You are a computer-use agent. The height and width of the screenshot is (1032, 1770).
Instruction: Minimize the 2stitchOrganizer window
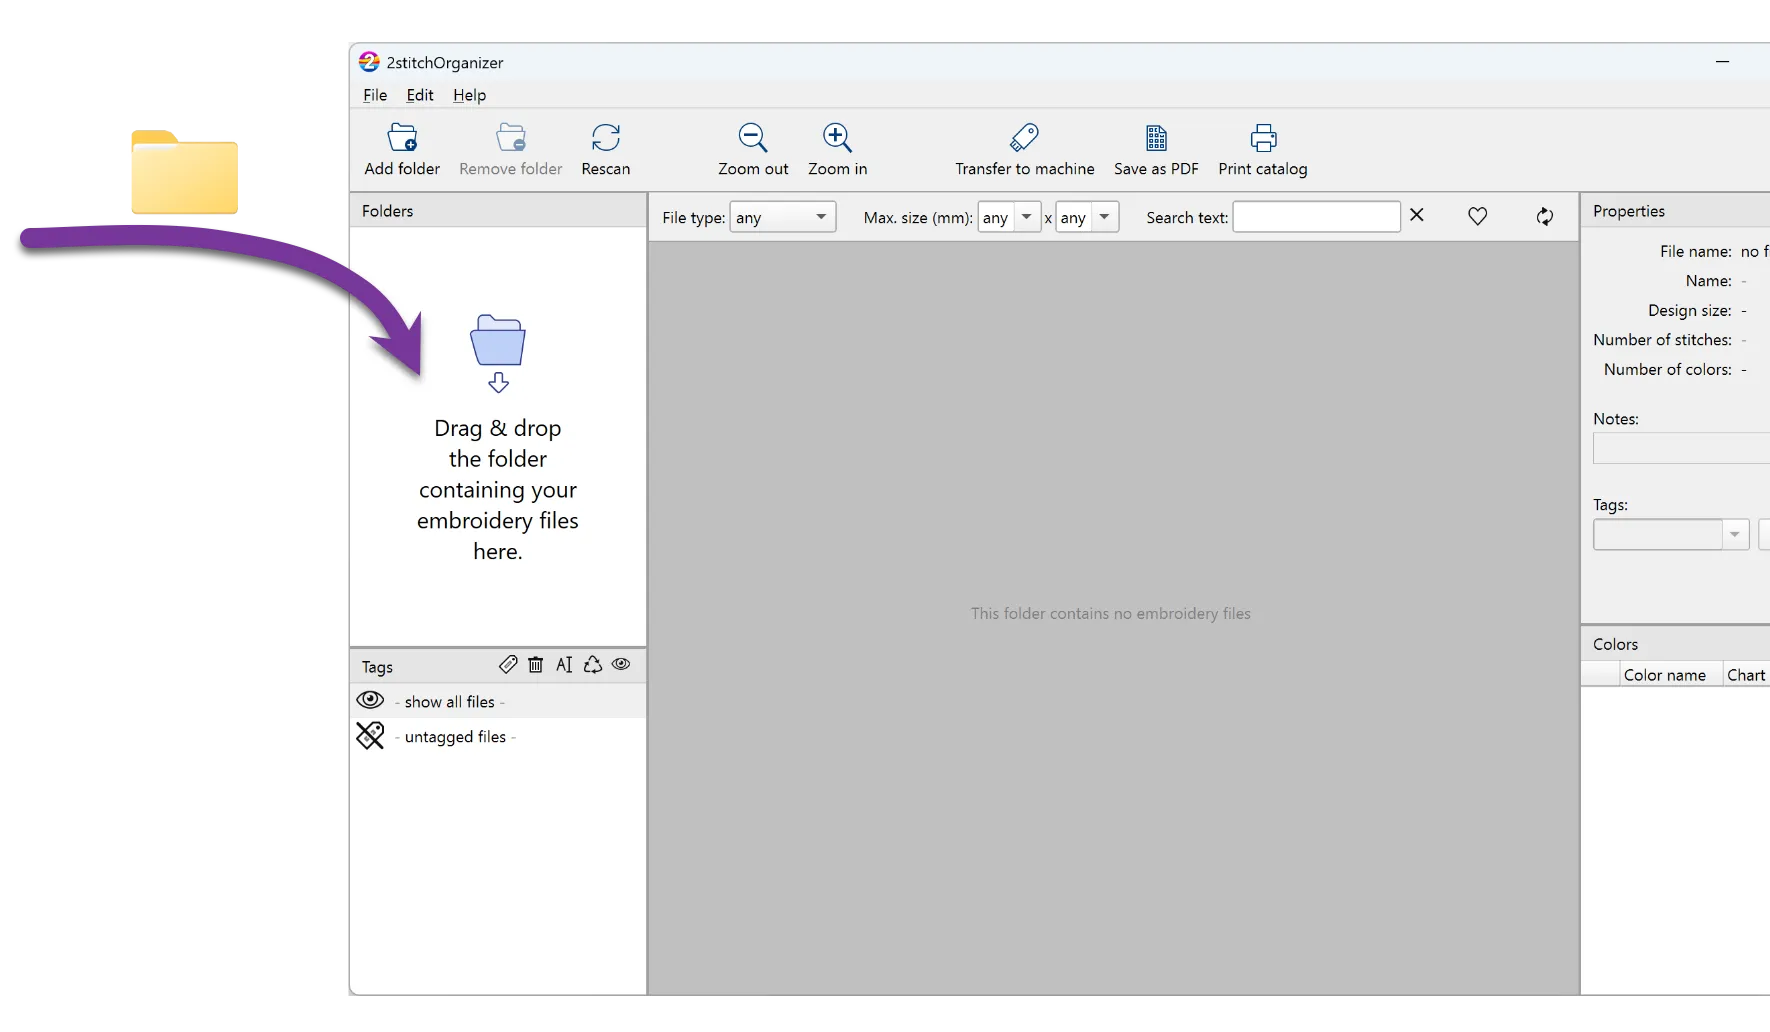point(1722,62)
